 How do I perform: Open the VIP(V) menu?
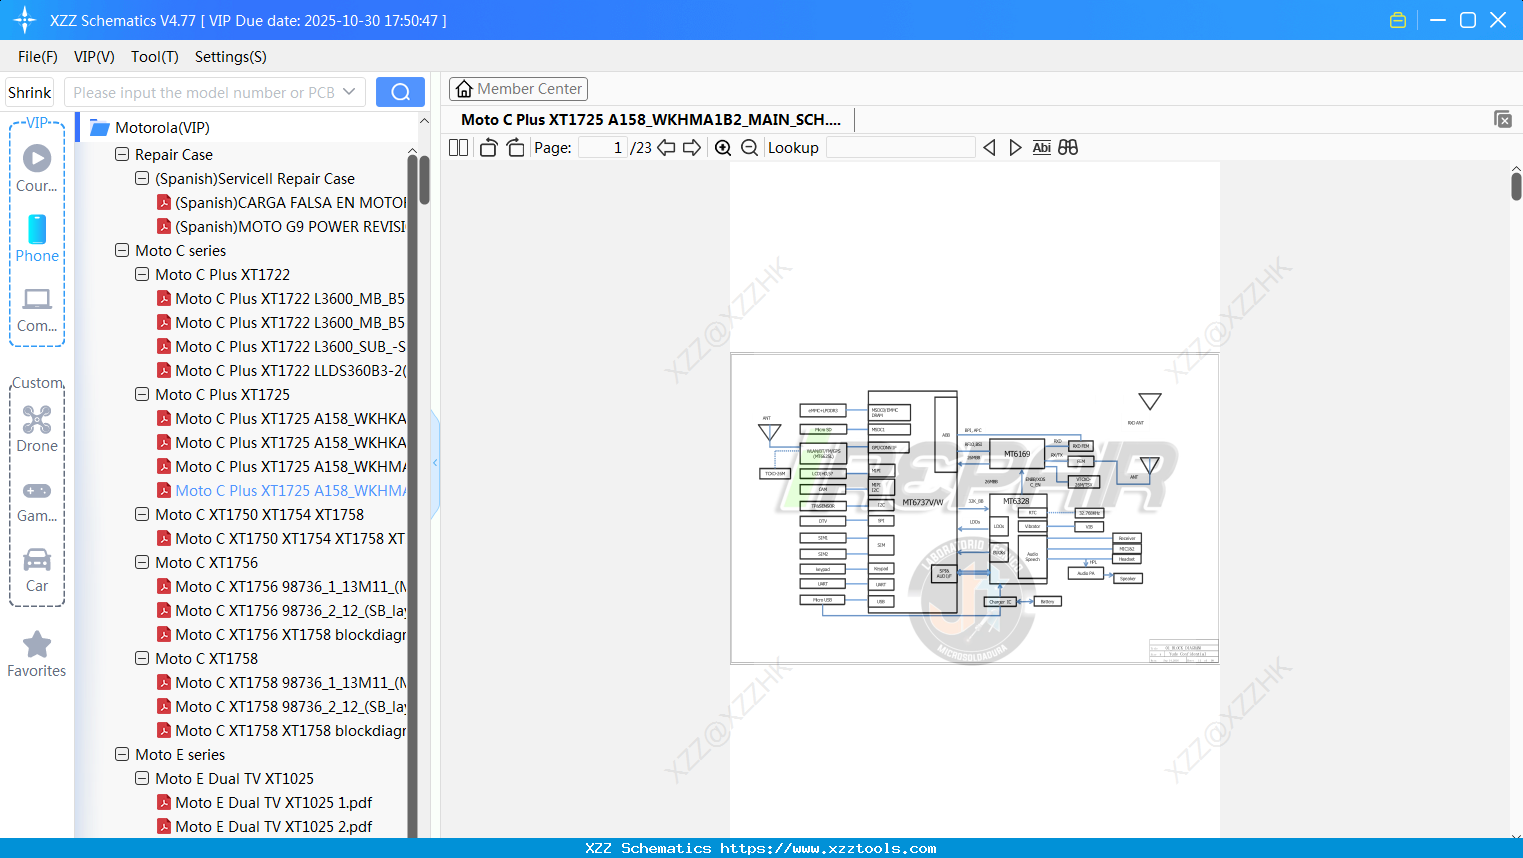94,57
